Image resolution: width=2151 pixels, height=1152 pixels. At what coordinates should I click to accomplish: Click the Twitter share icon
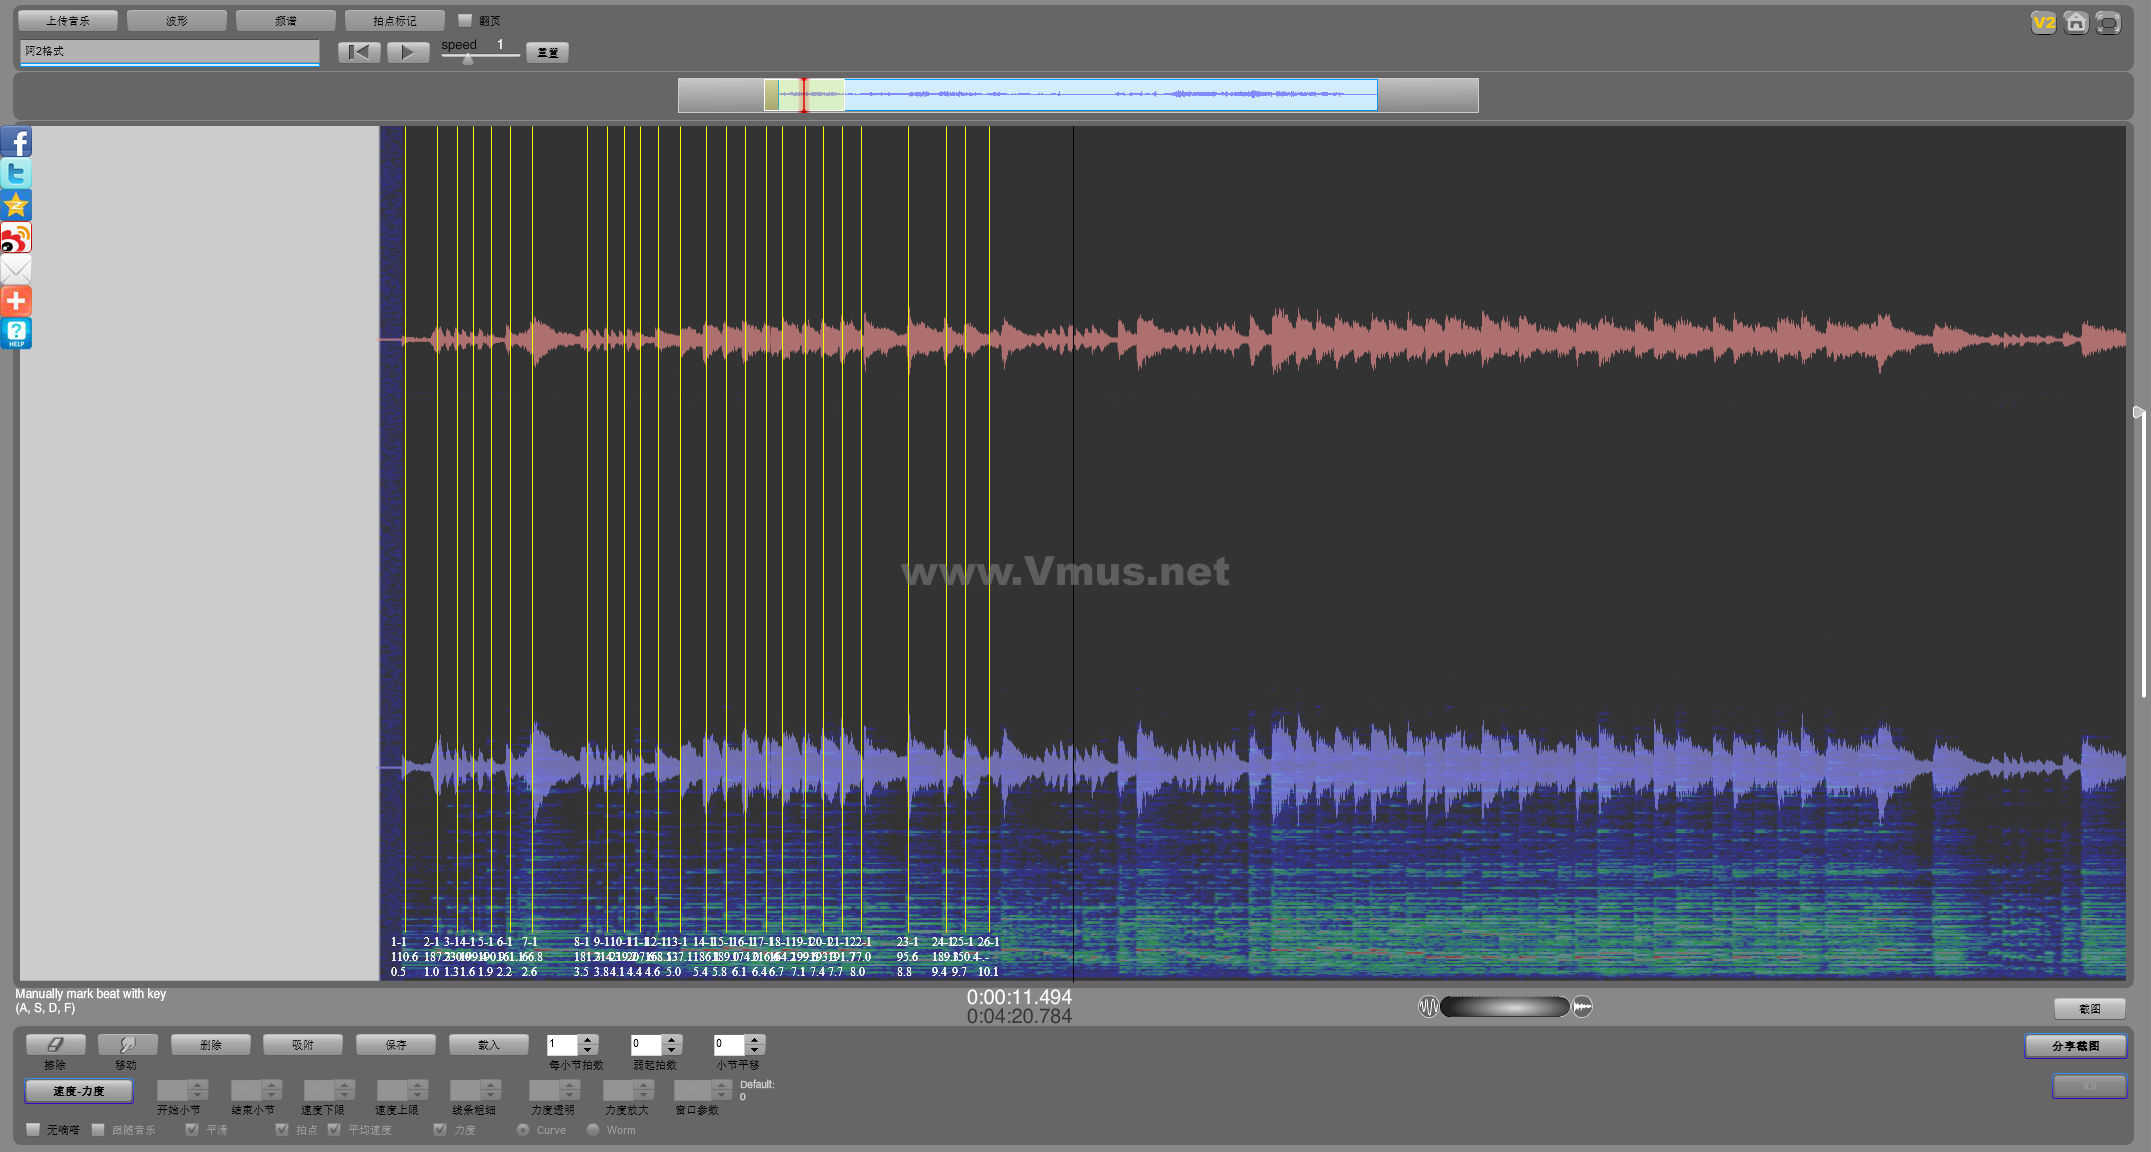pyautogui.click(x=16, y=174)
